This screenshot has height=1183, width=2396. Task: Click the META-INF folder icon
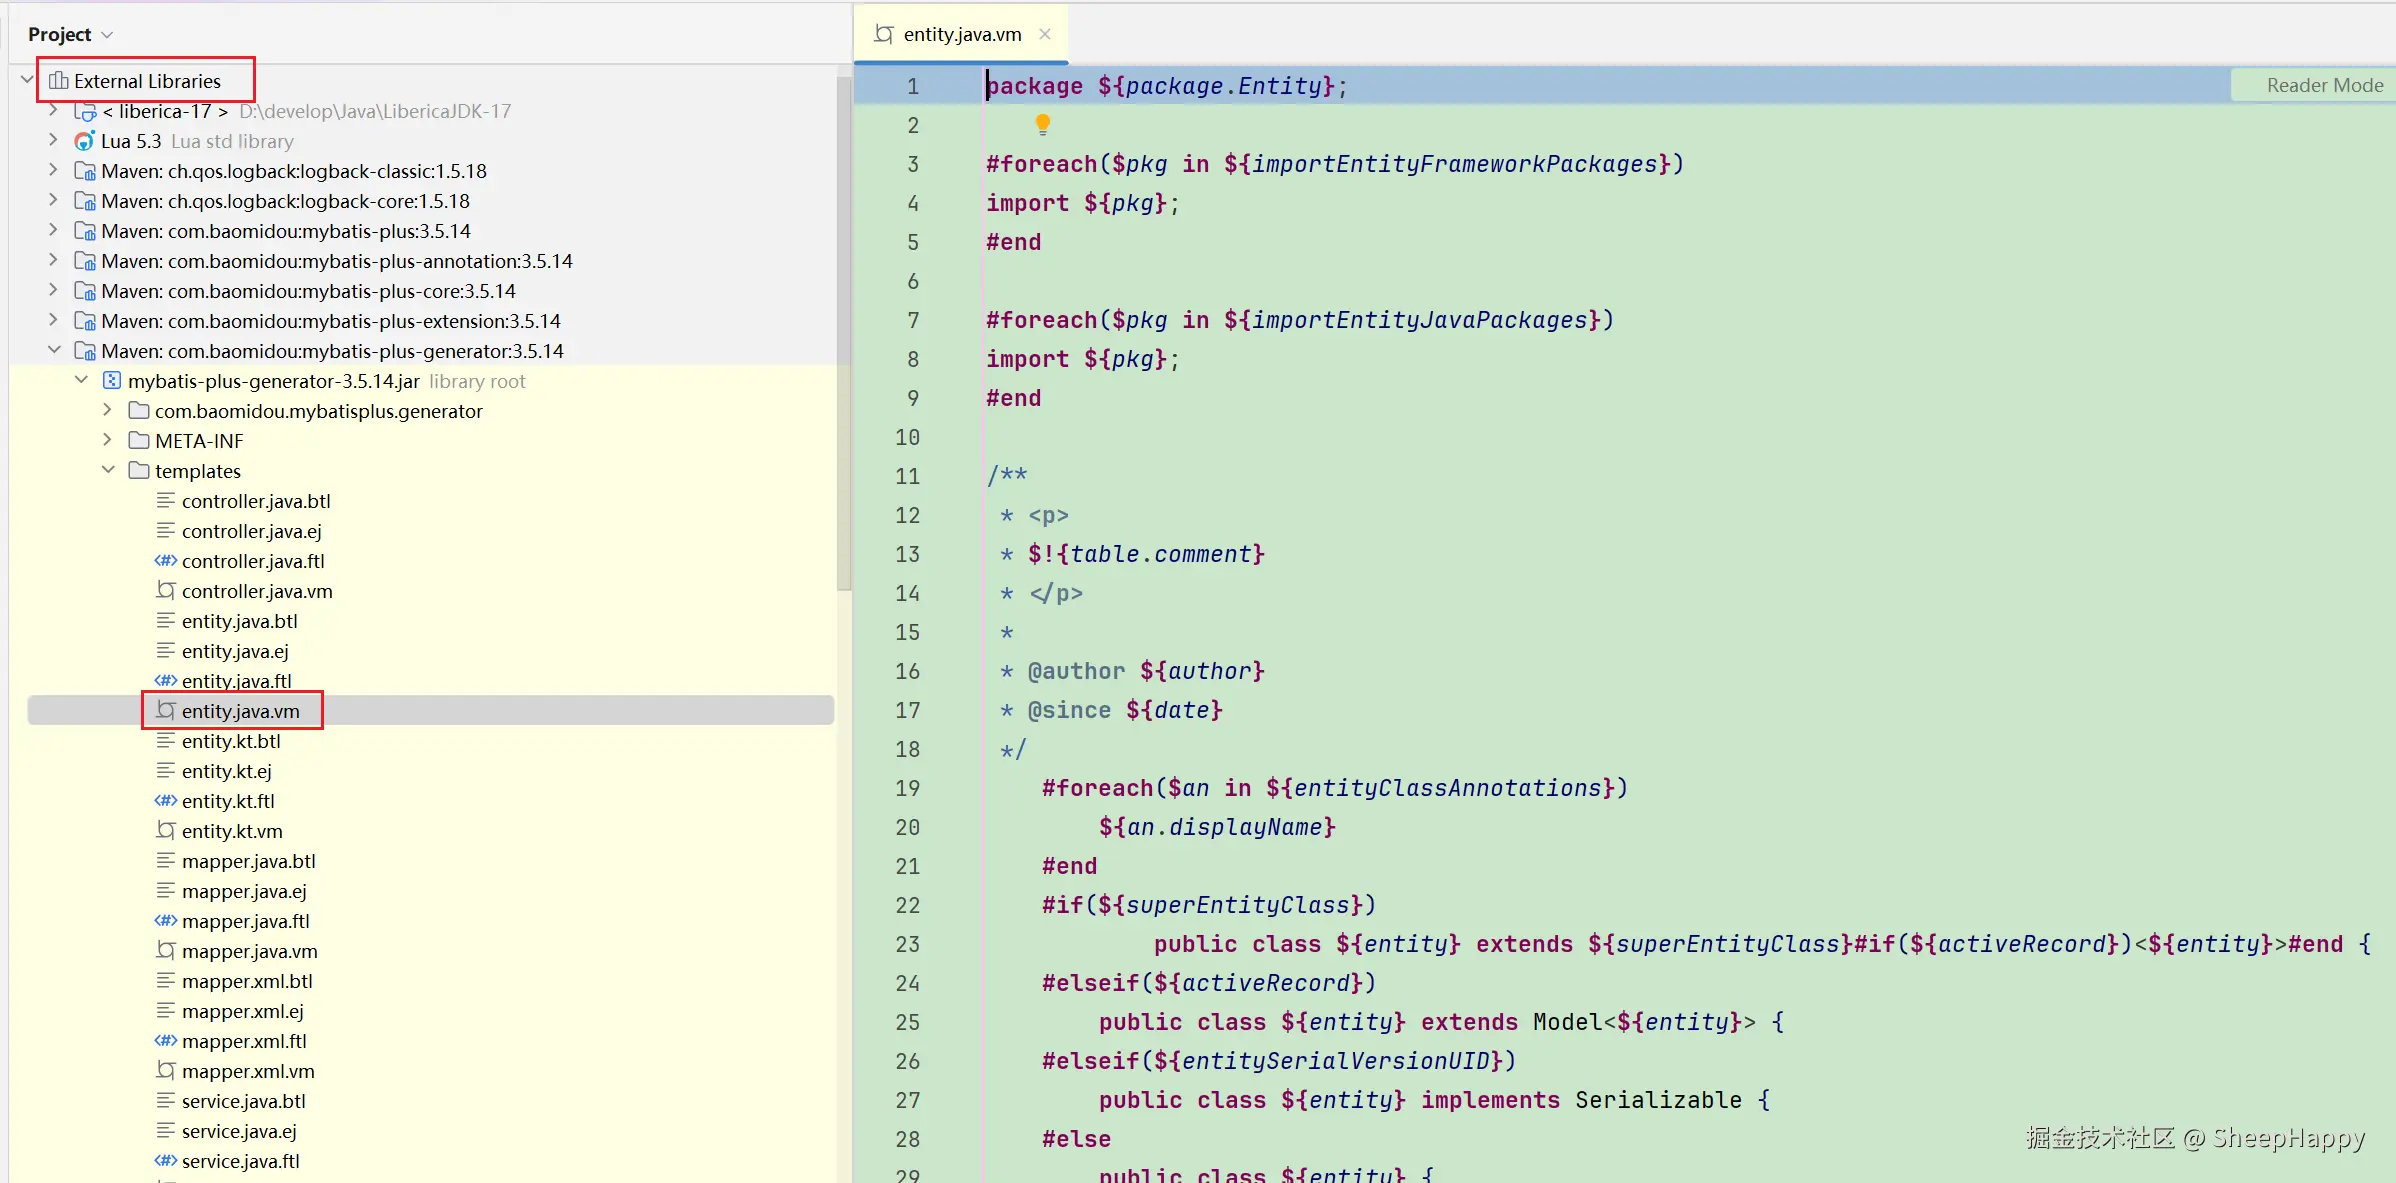139,441
